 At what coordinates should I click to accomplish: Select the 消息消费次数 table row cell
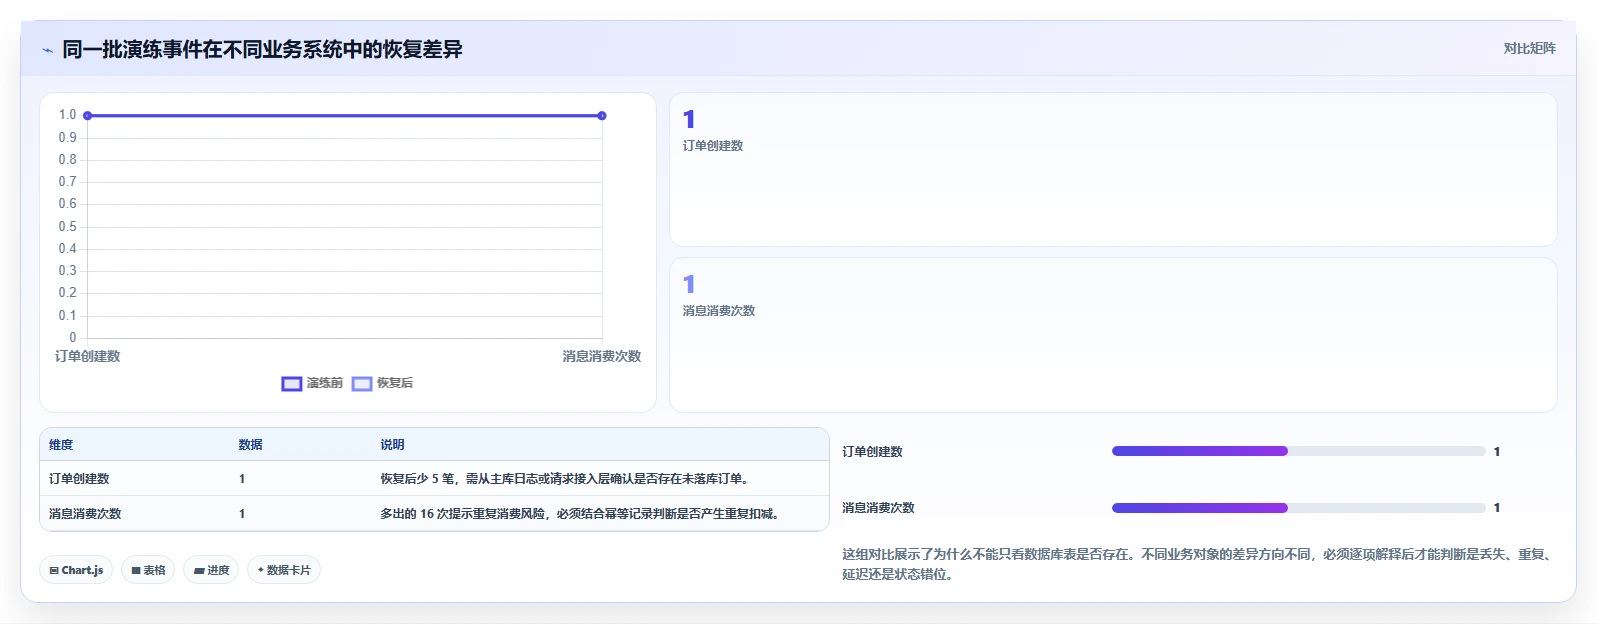coord(85,514)
